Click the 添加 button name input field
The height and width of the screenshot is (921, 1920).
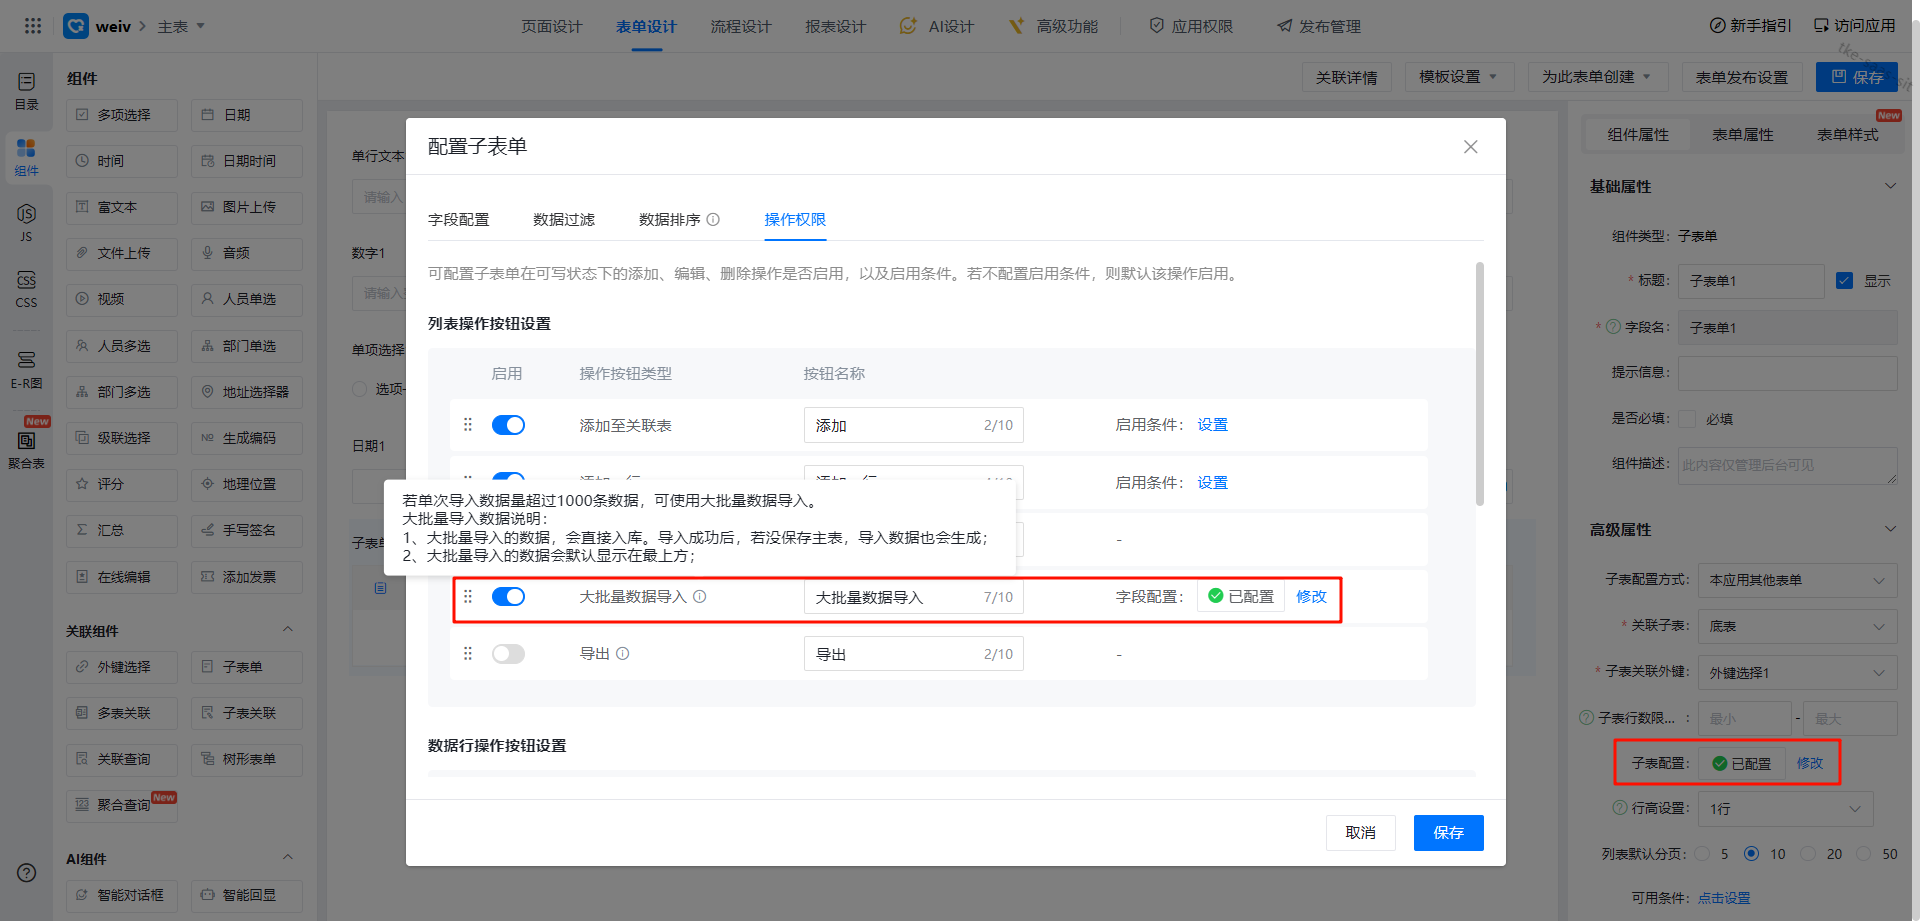click(895, 425)
